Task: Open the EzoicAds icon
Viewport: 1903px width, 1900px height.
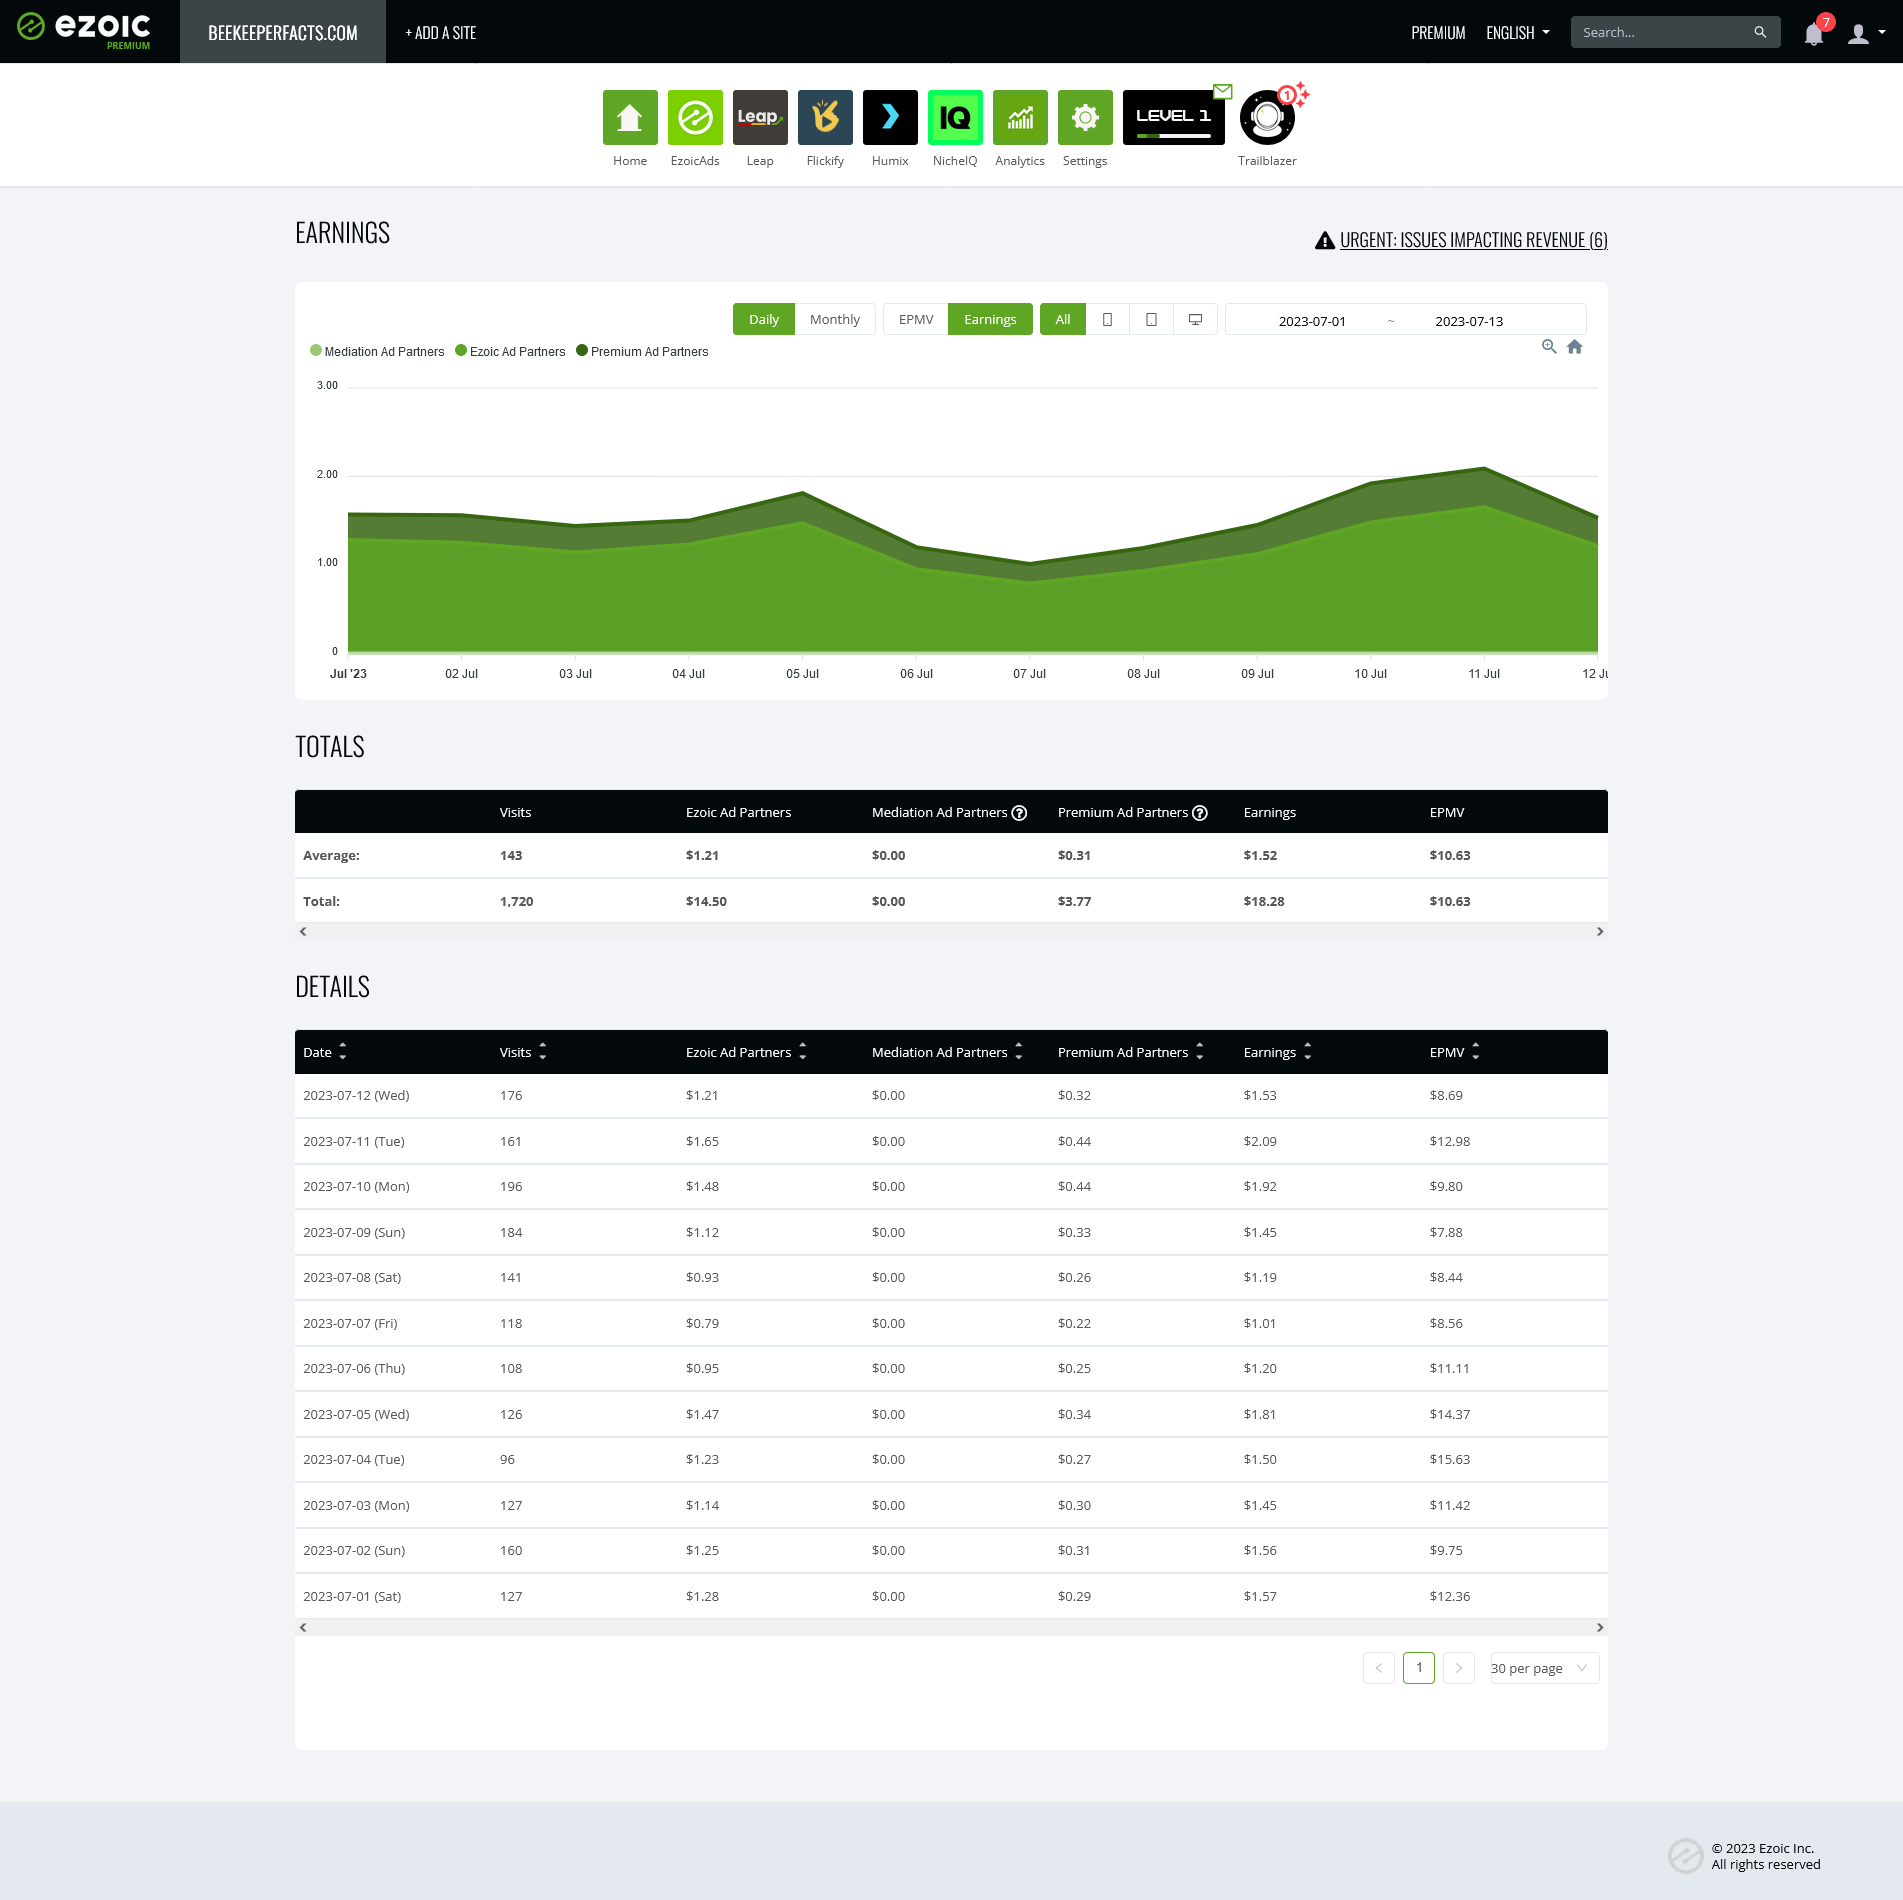Action: 695,118
